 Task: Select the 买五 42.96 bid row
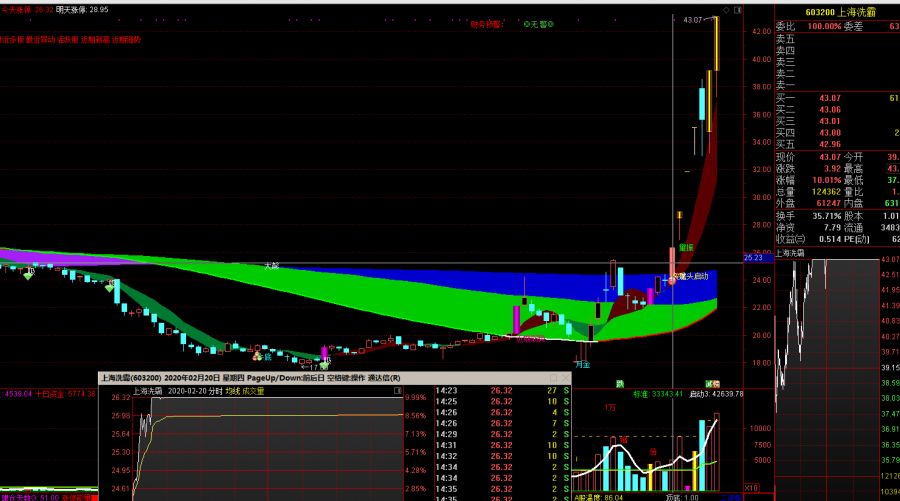pos(837,144)
